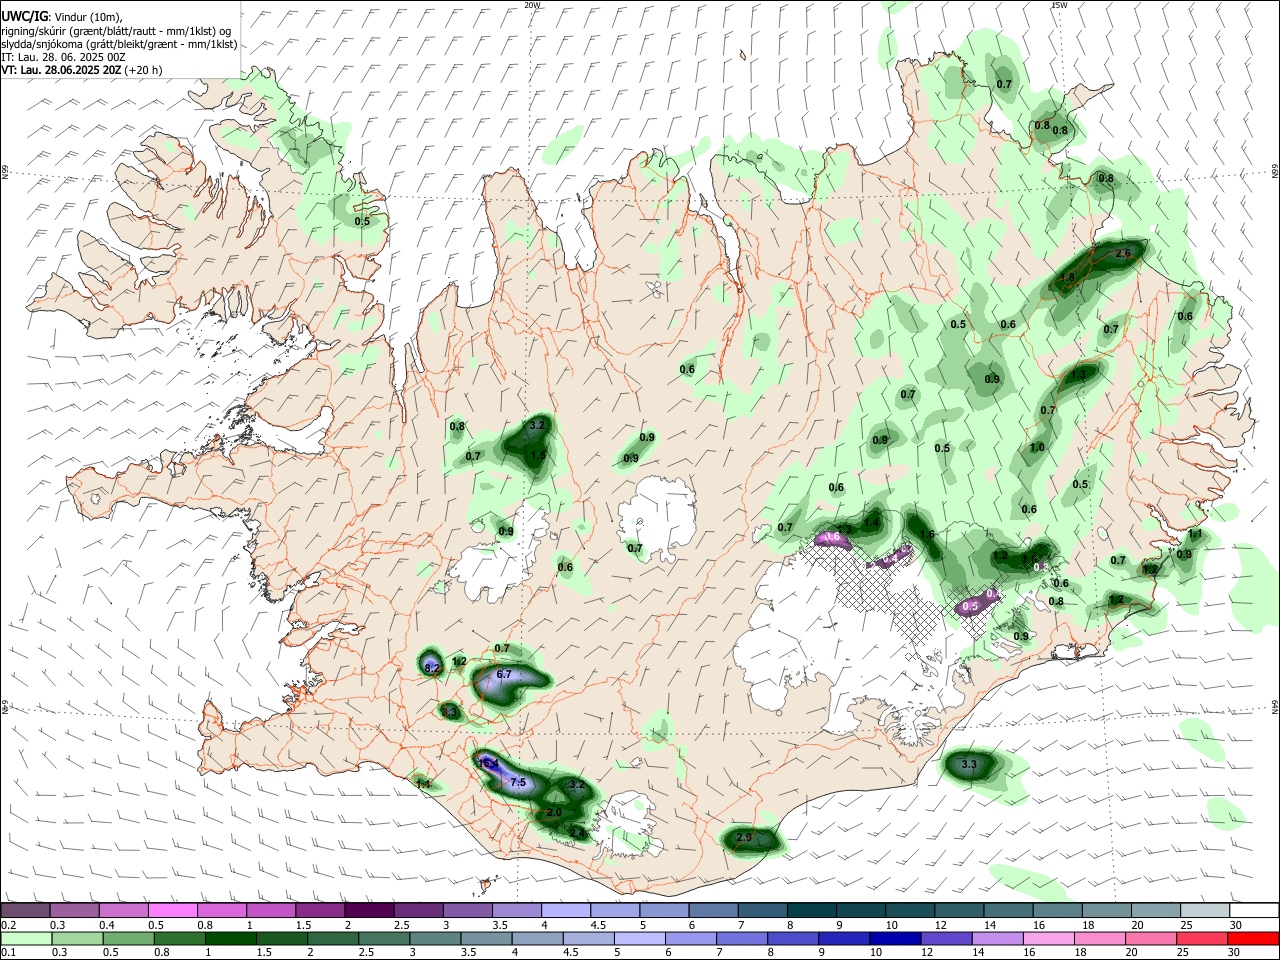Select the white swatch labeled 30 in the upper legend row
The image size is (1280, 960).
pos(1254,911)
